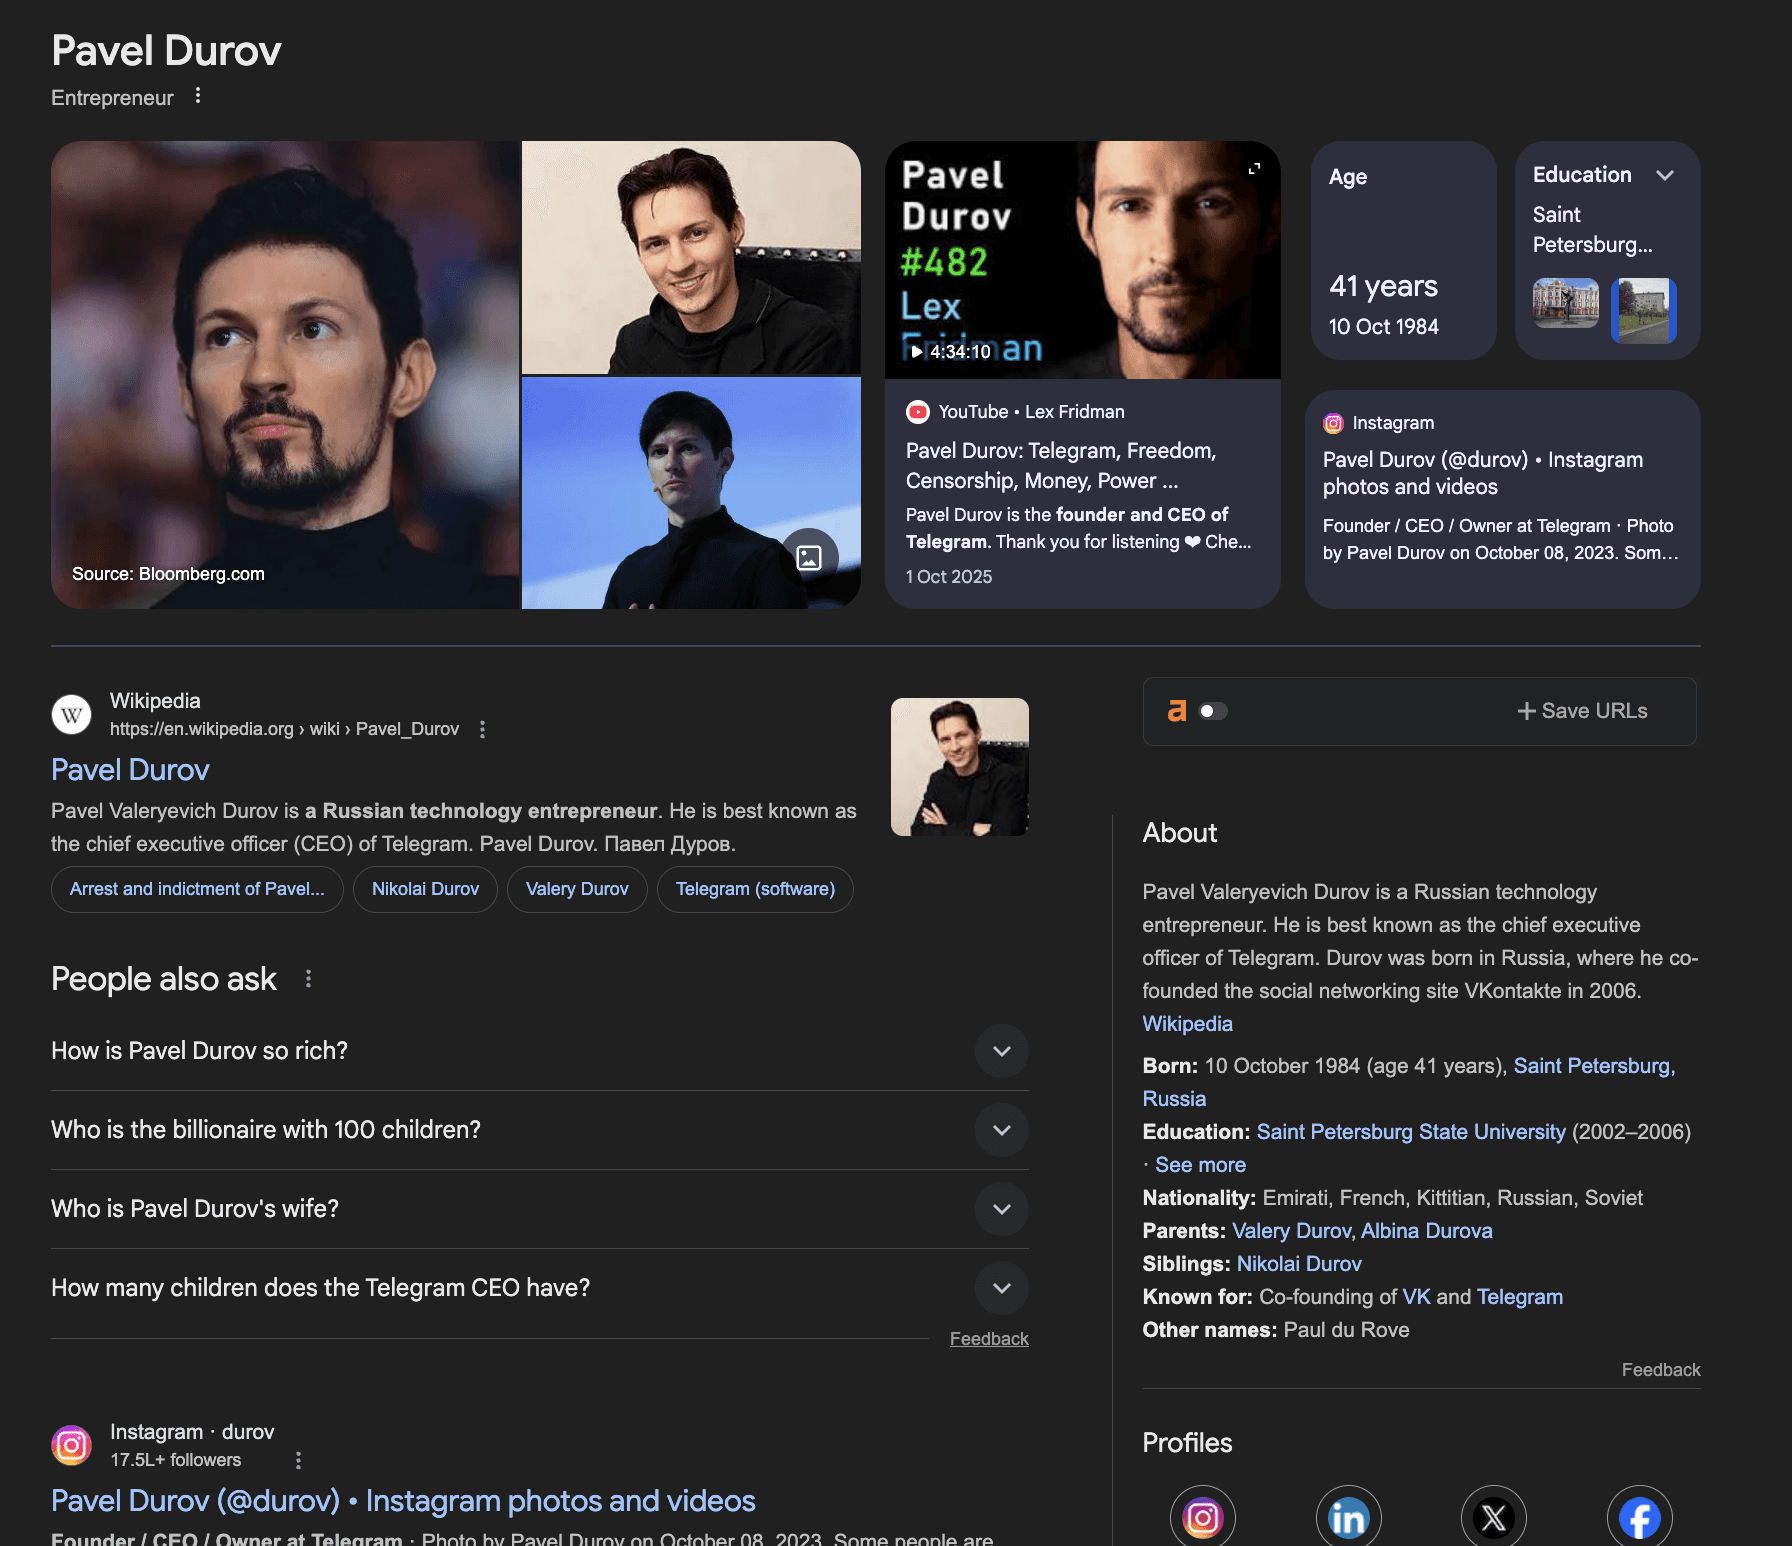Open the Instagram card 'Pavel Durov (@durov)' title
The image size is (1792, 1546).
[x=1483, y=473]
